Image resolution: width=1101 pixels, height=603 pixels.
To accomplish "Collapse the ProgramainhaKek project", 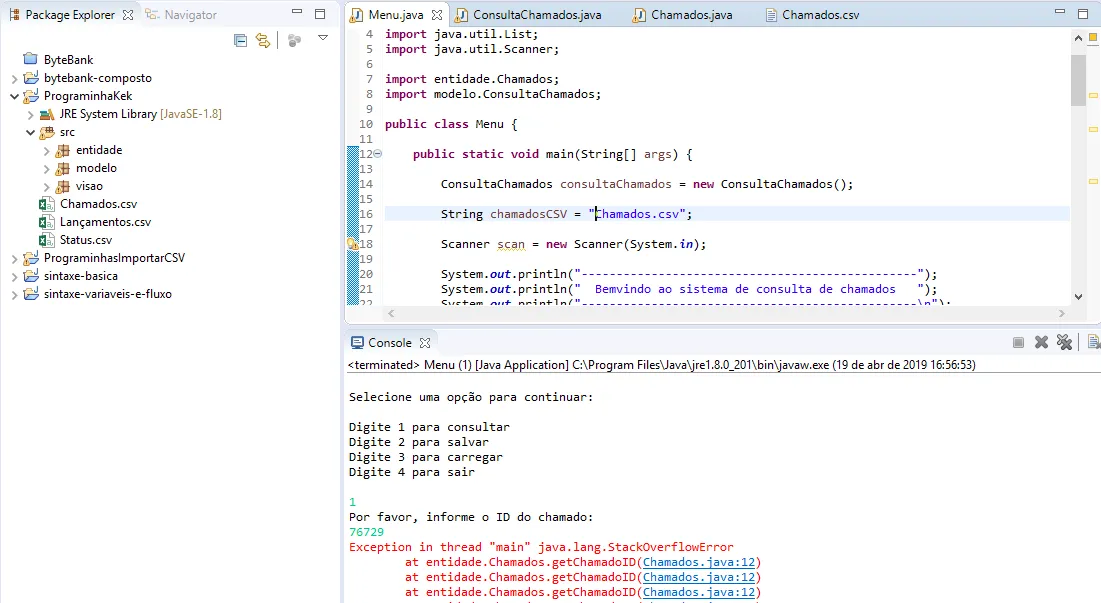I will coord(15,96).
